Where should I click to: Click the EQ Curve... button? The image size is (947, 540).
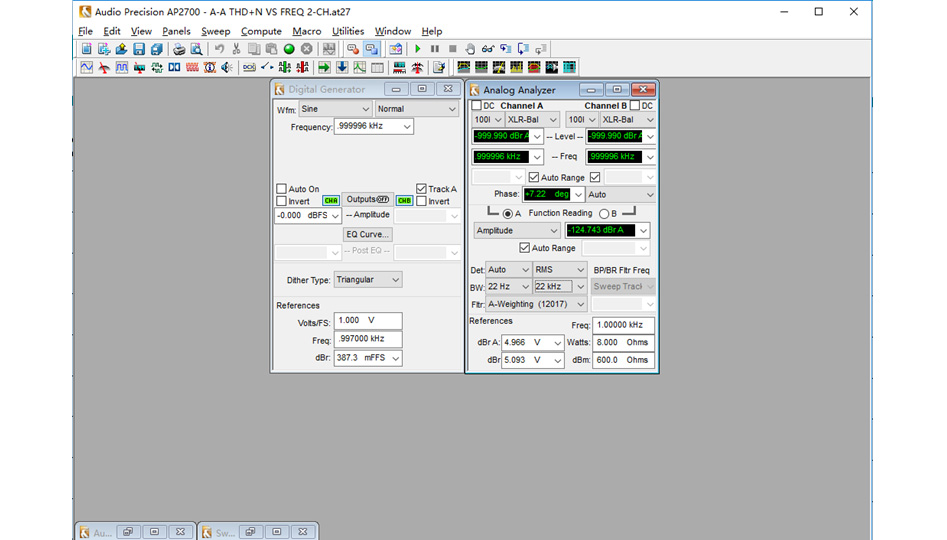click(x=368, y=234)
